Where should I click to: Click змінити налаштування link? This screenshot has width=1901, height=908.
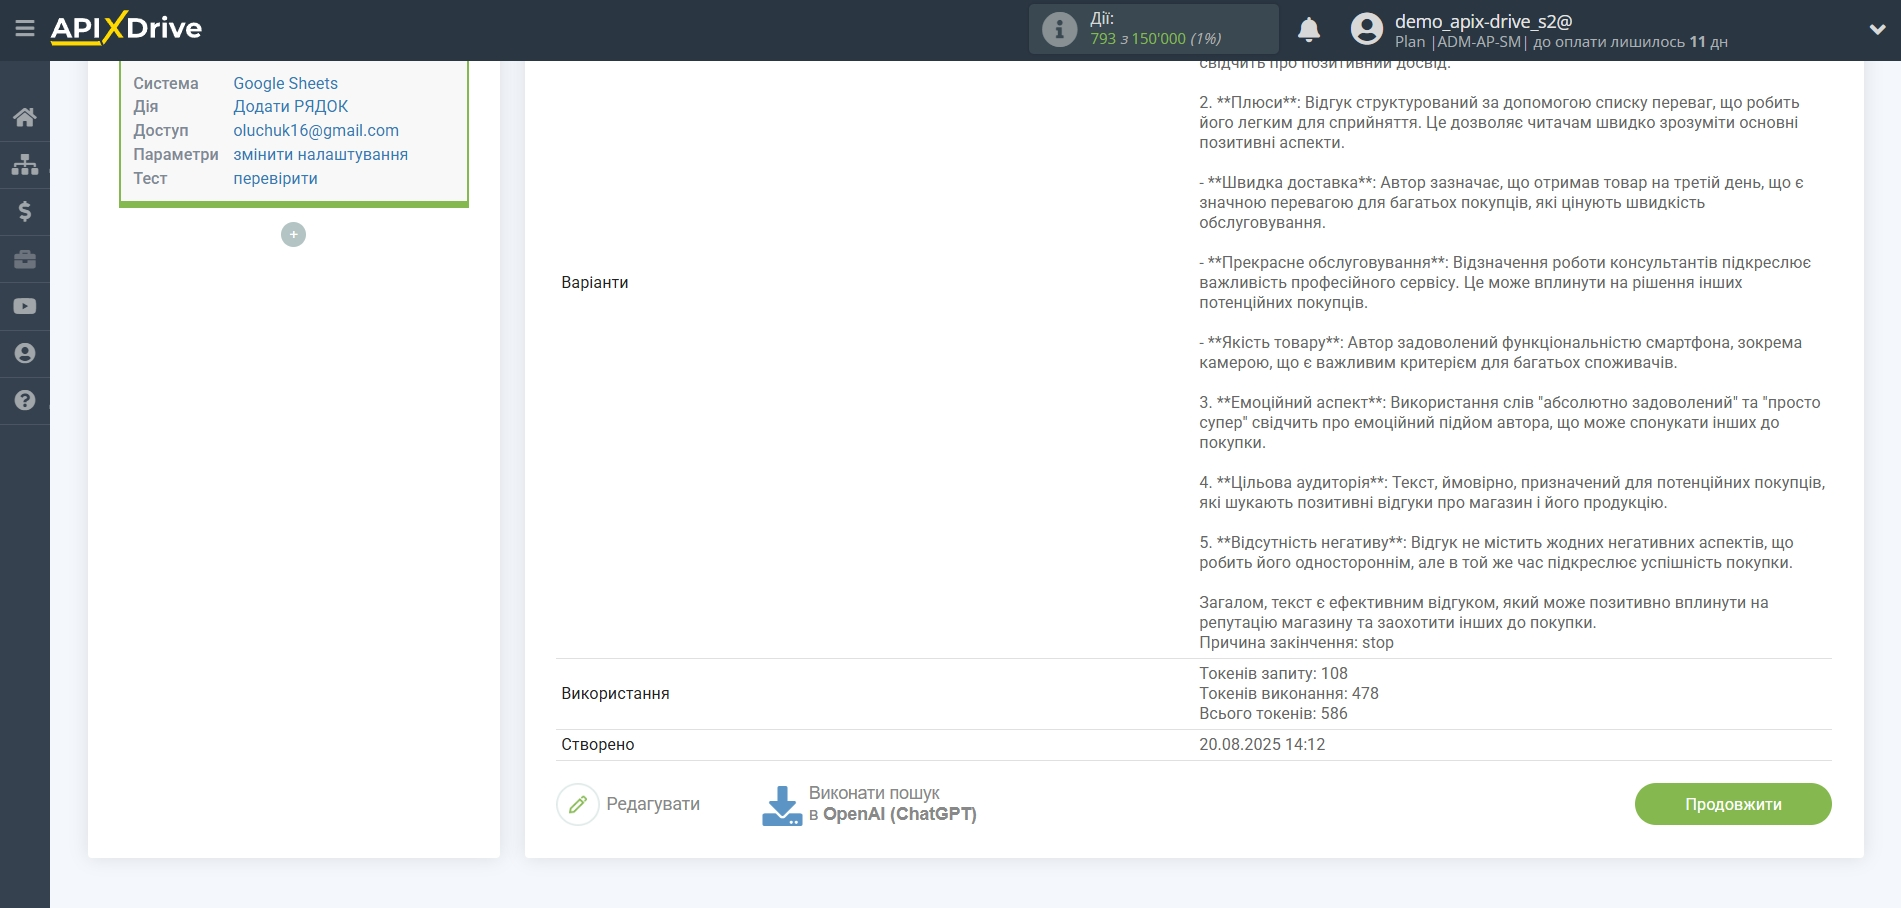[x=320, y=154]
